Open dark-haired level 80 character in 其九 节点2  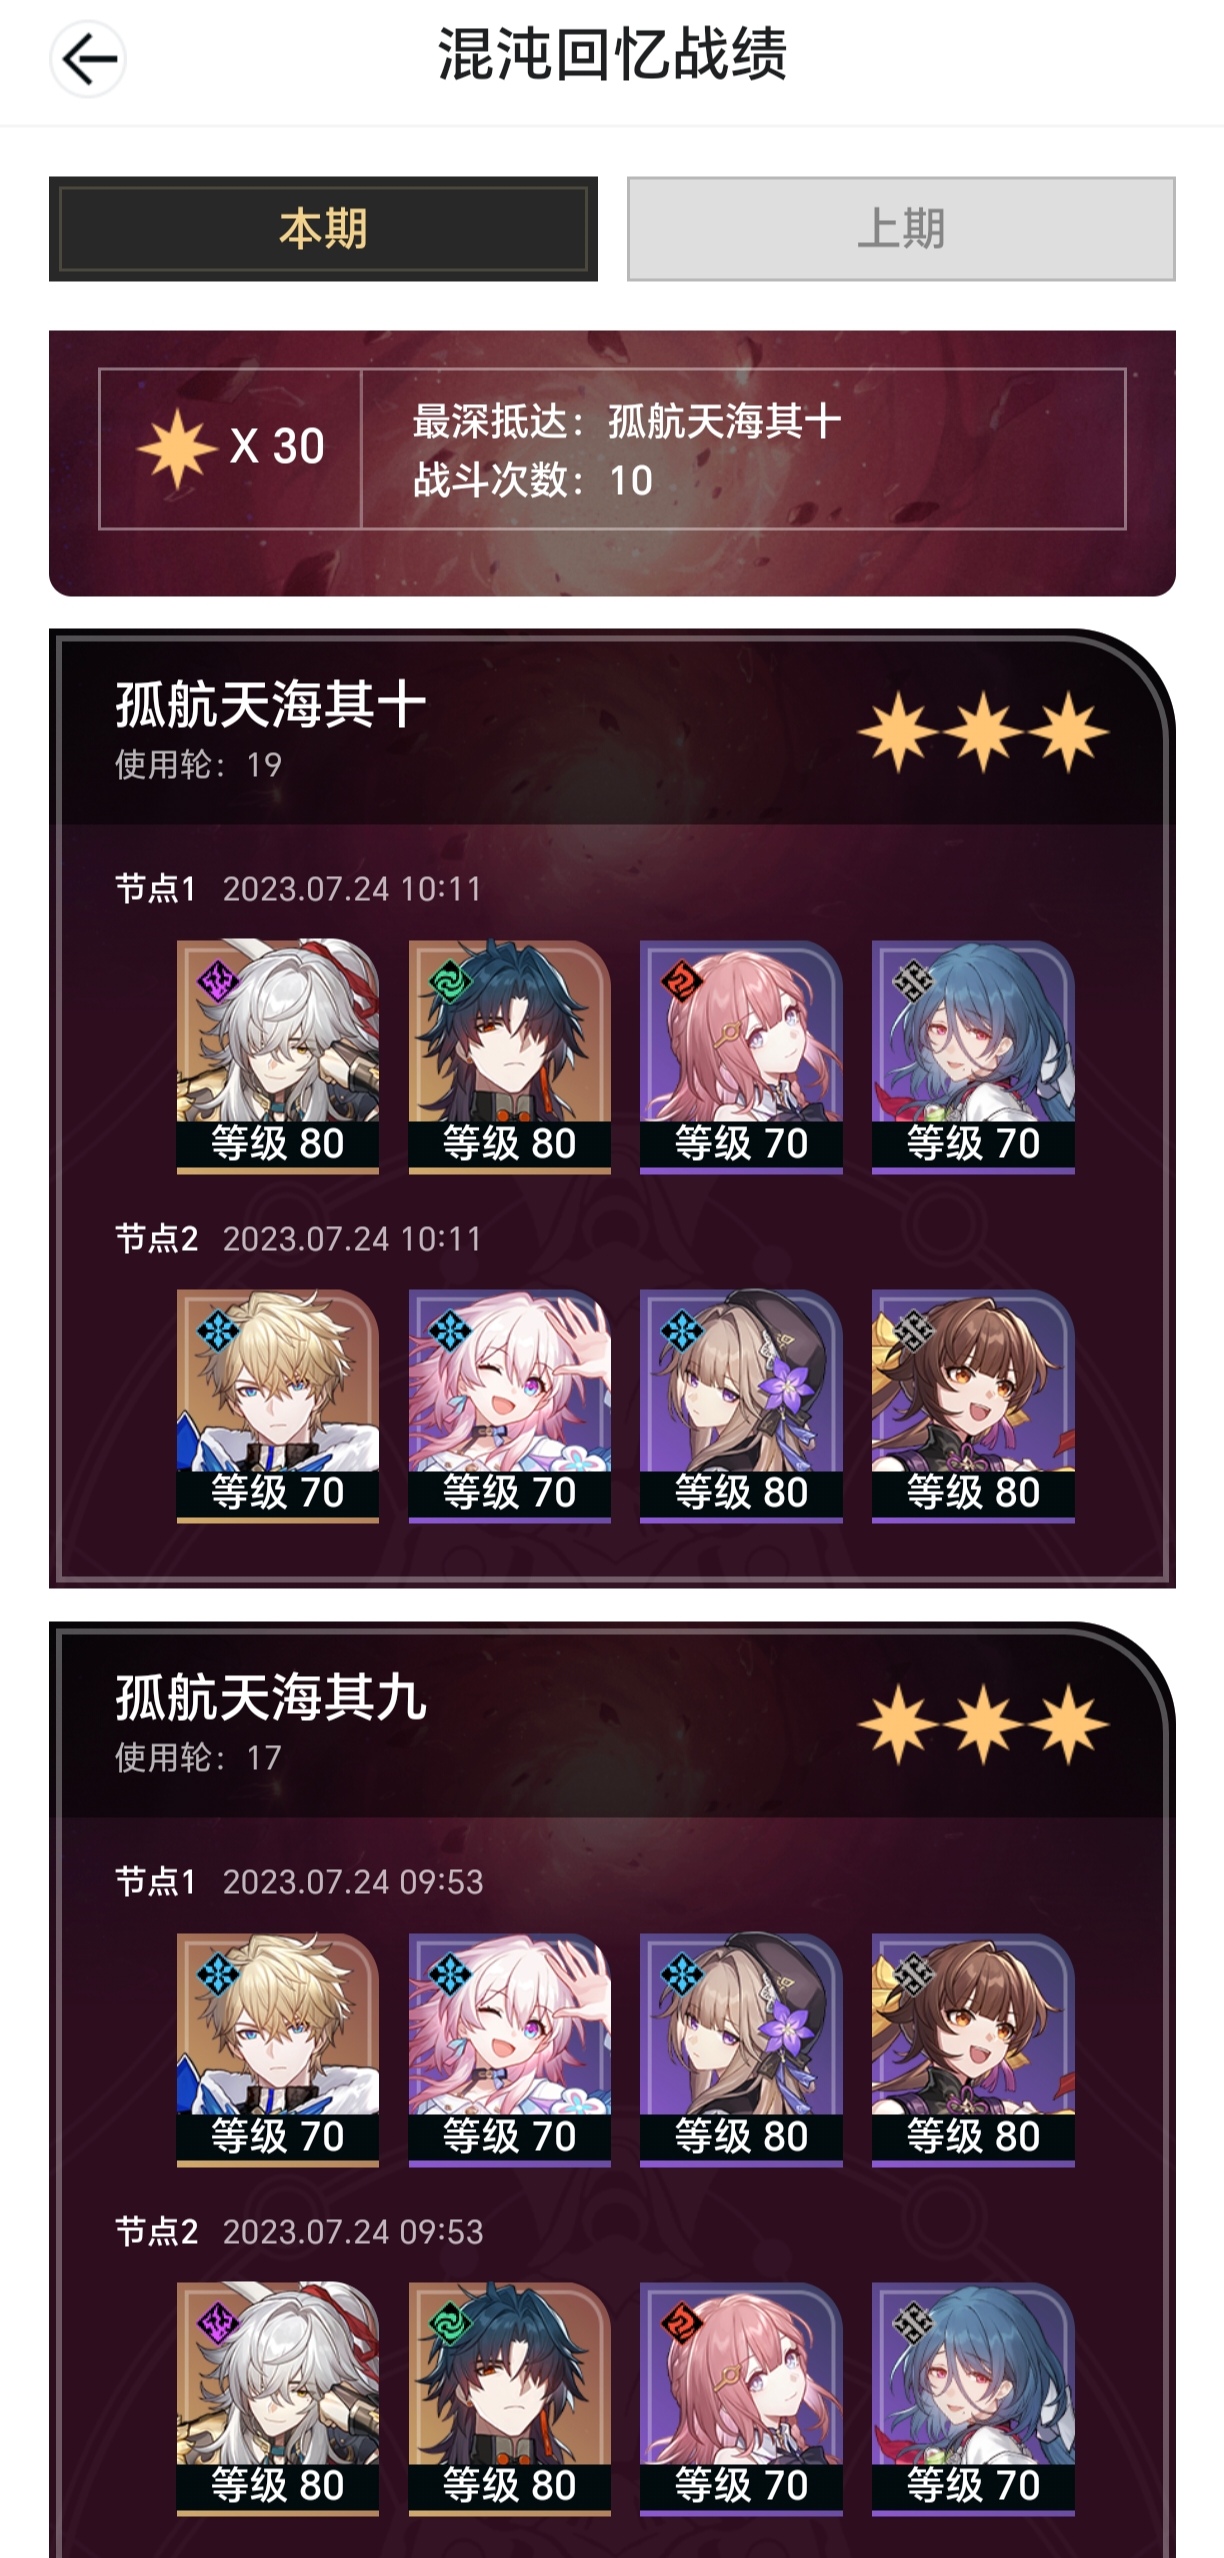510,2398
